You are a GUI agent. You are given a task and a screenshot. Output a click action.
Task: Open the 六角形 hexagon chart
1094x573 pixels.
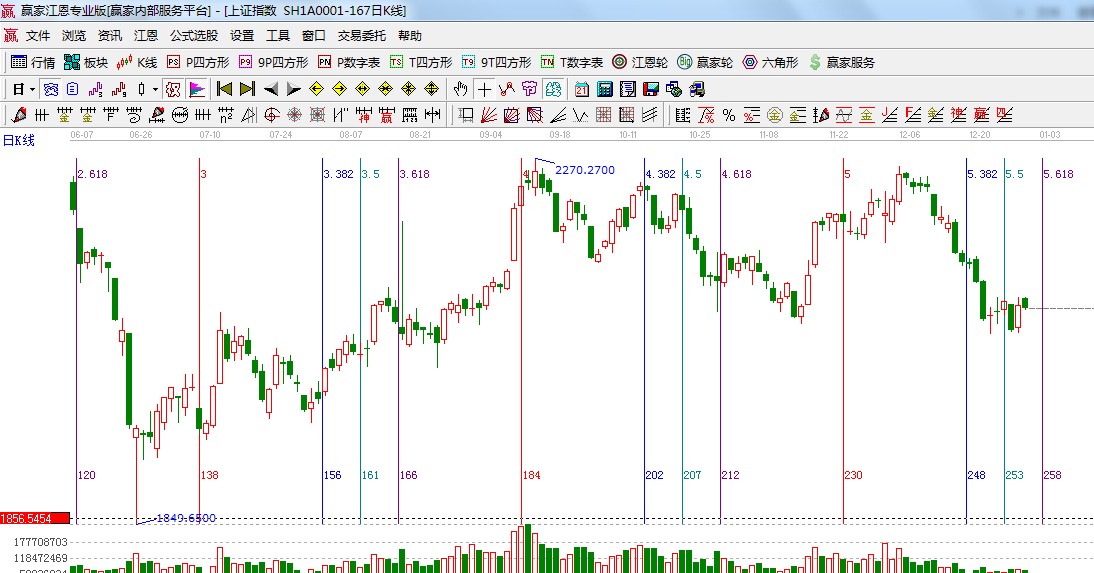pyautogui.click(x=770, y=62)
